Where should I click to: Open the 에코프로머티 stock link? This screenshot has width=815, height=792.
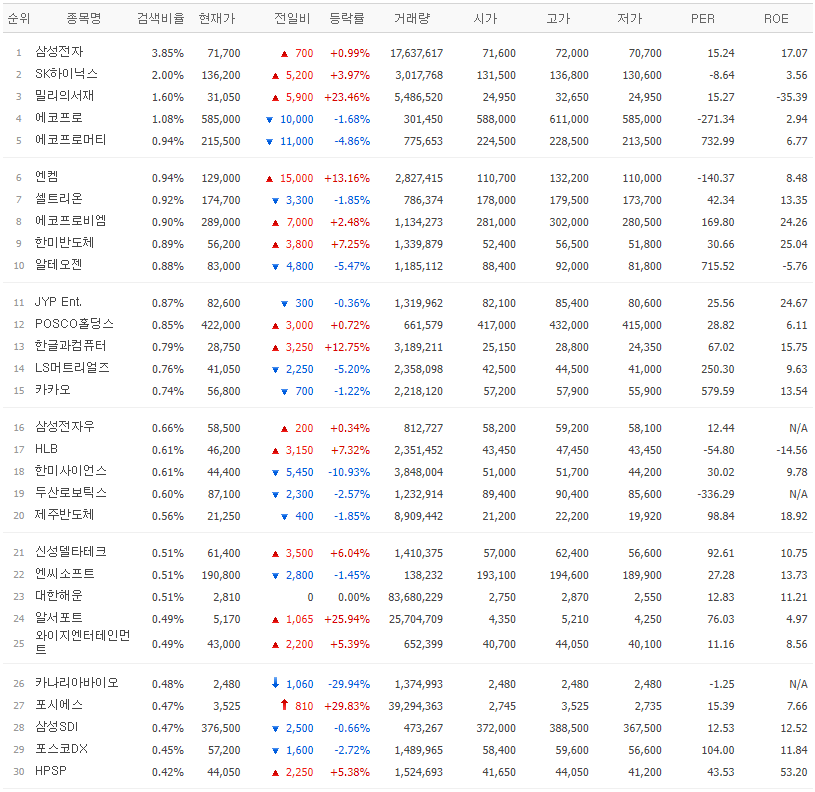(x=71, y=140)
